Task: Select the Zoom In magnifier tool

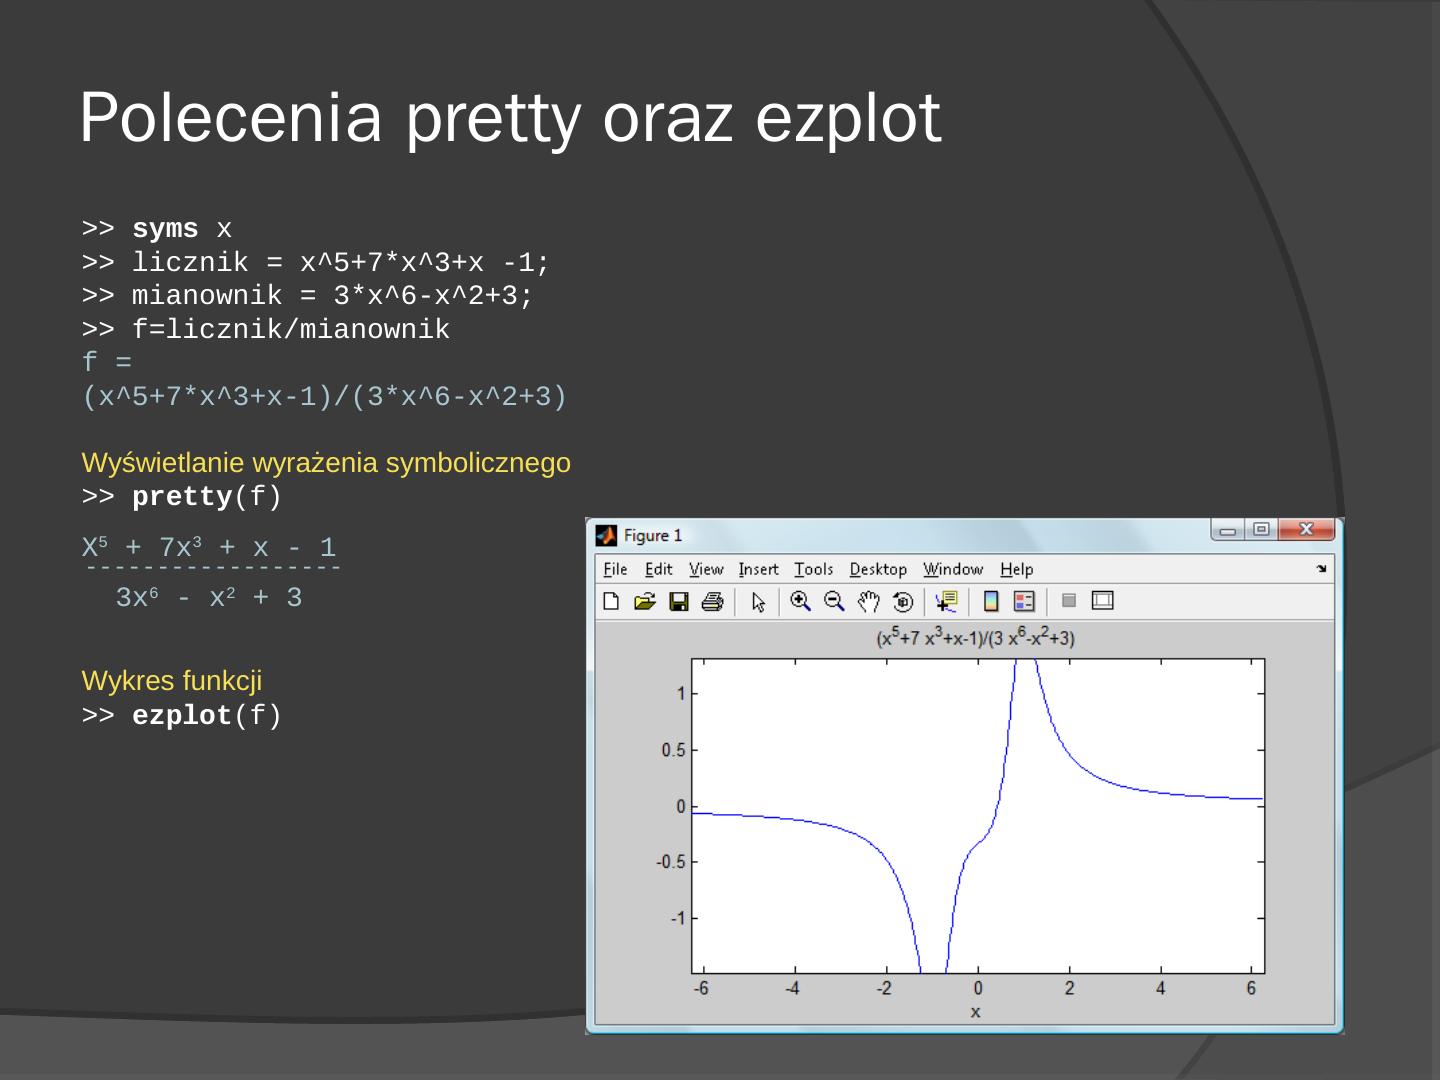Action: [800, 601]
